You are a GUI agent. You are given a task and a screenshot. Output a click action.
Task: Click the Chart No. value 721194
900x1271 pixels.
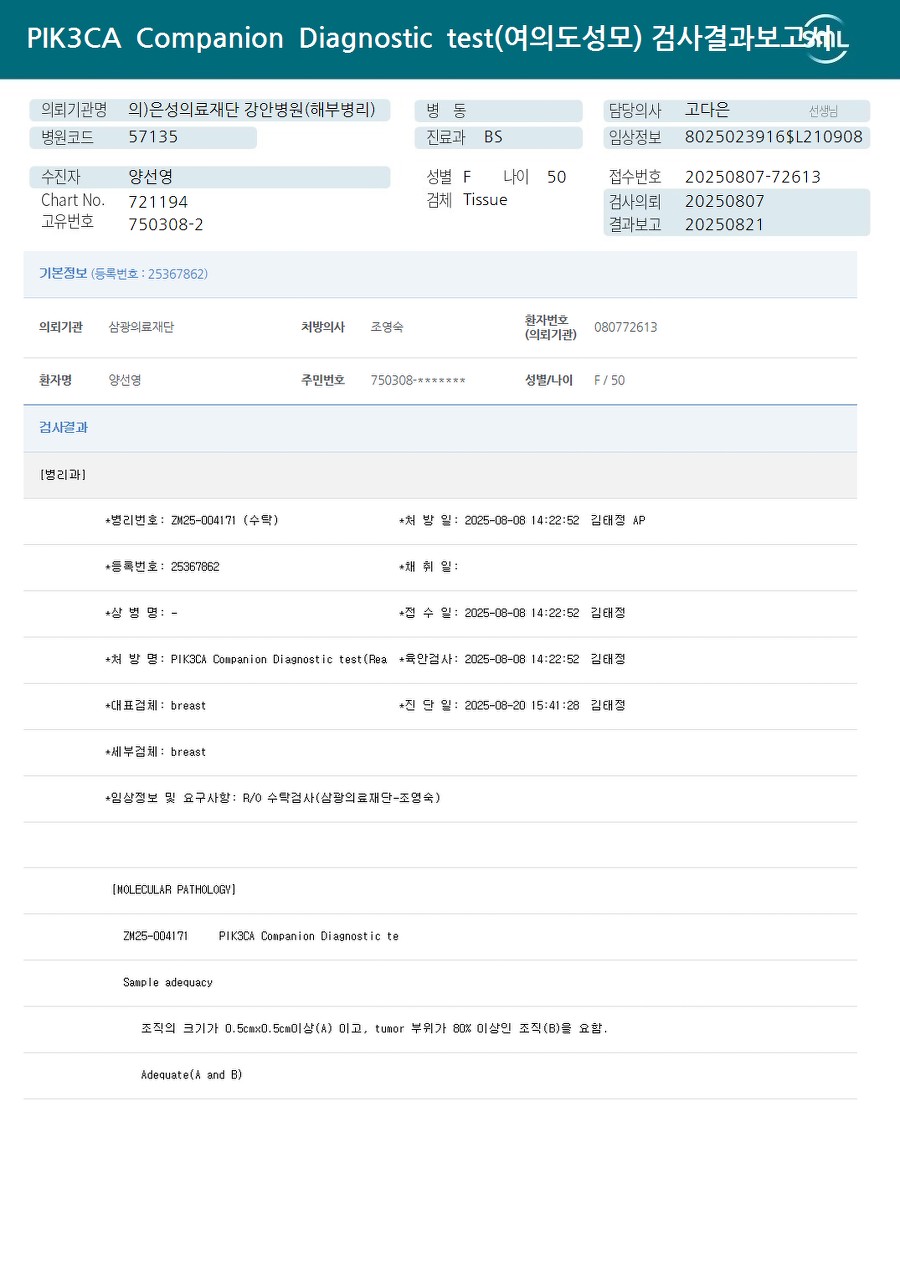(x=158, y=201)
